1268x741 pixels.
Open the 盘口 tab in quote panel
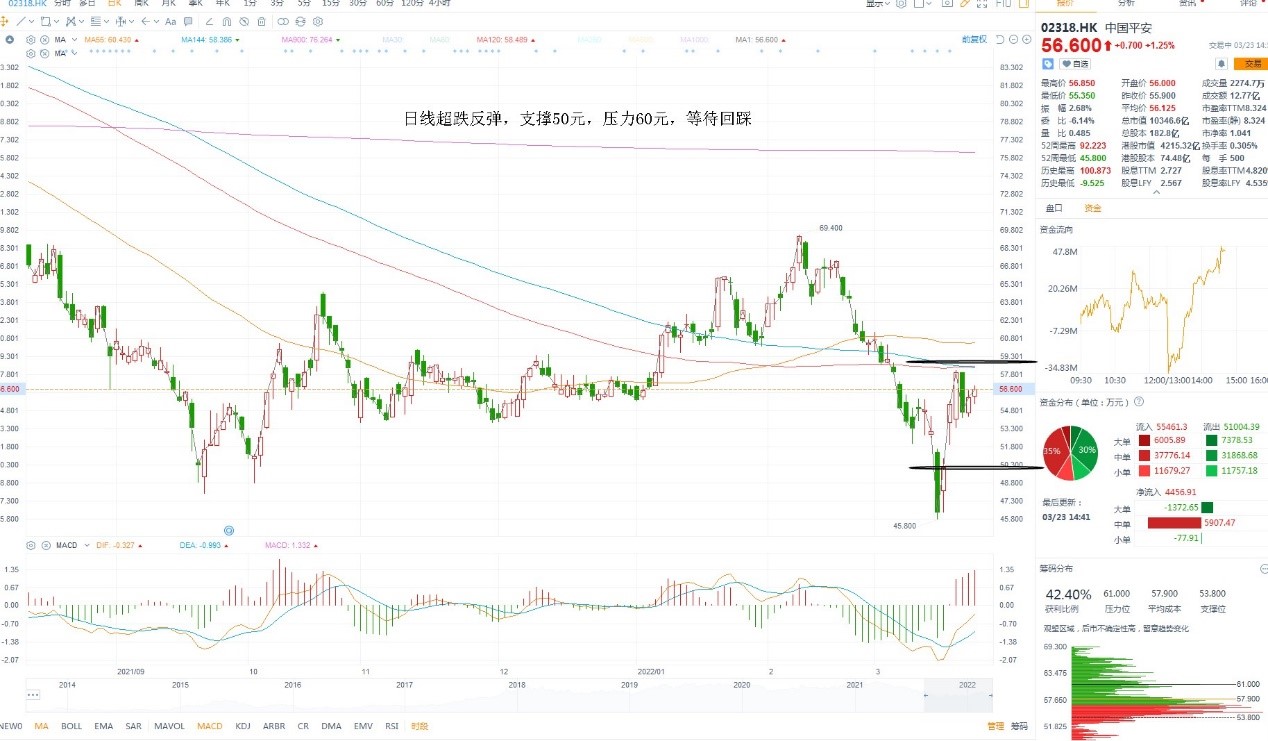1053,208
